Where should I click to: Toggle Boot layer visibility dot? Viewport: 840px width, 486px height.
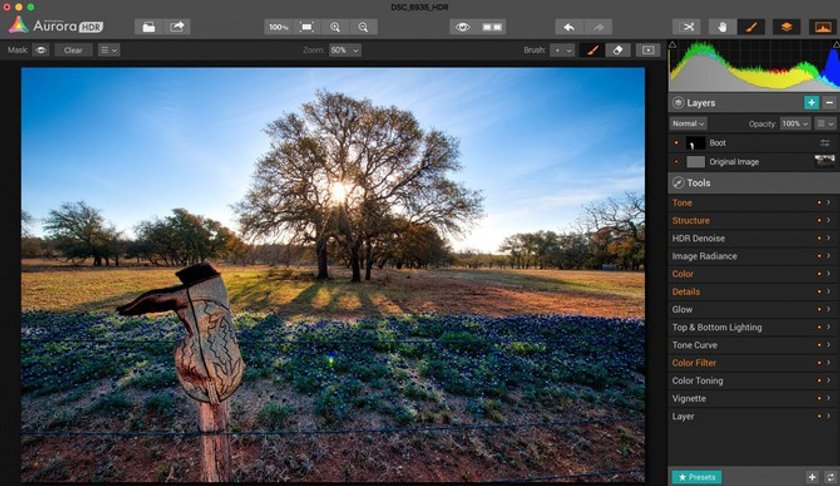pyautogui.click(x=676, y=143)
